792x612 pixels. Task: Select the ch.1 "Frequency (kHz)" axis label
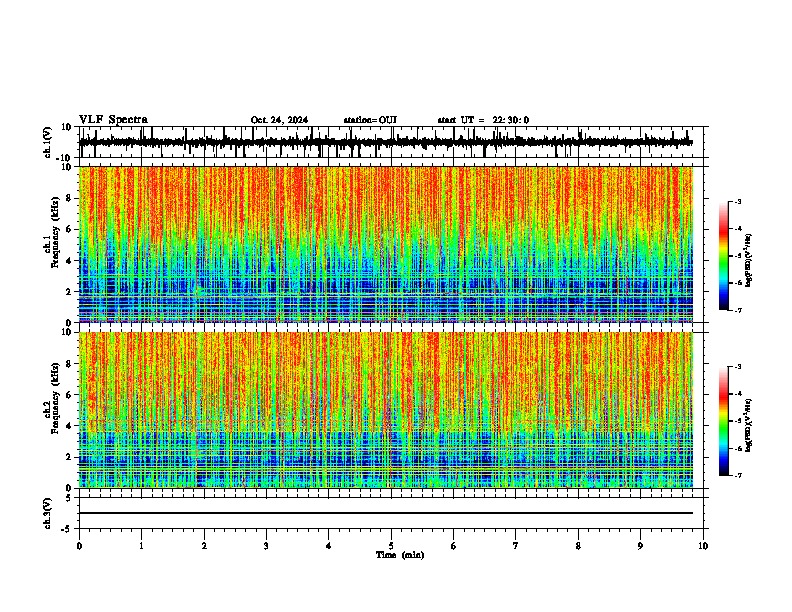tap(55, 233)
